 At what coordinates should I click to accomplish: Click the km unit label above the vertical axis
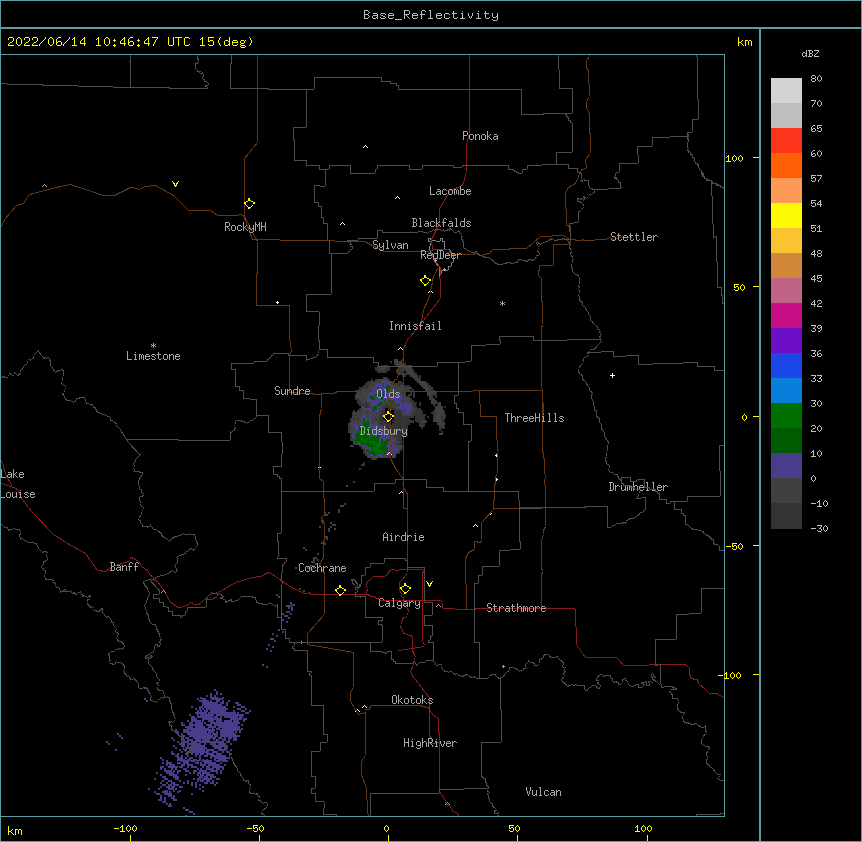[744, 42]
